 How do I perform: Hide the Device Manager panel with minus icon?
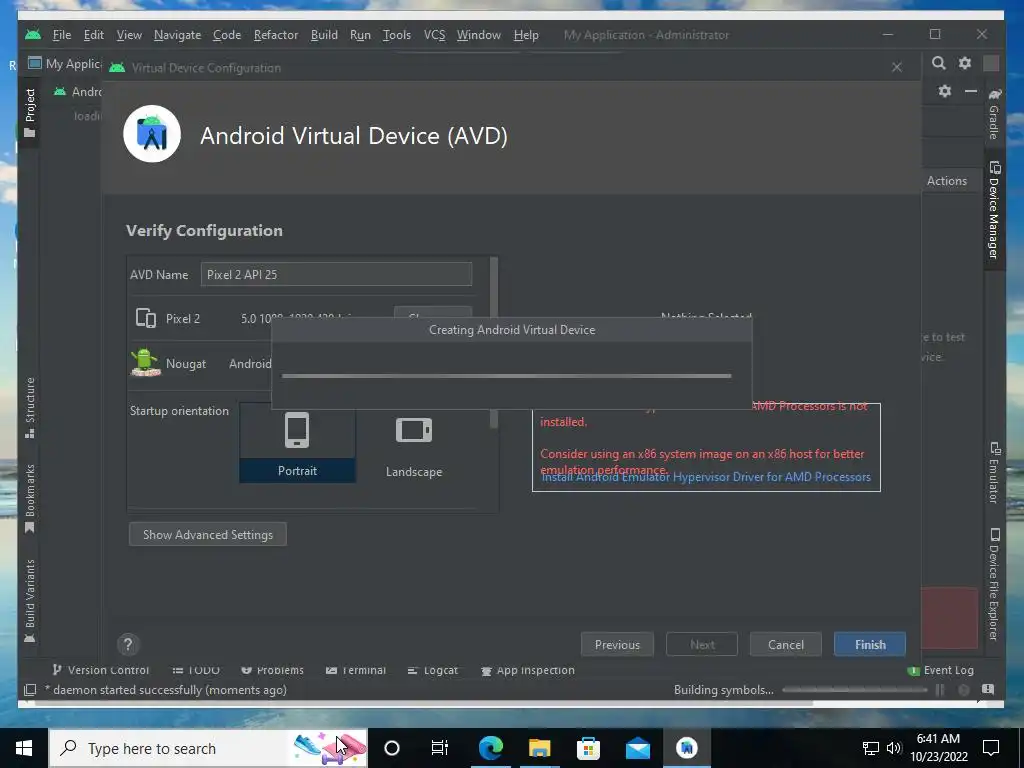point(971,91)
